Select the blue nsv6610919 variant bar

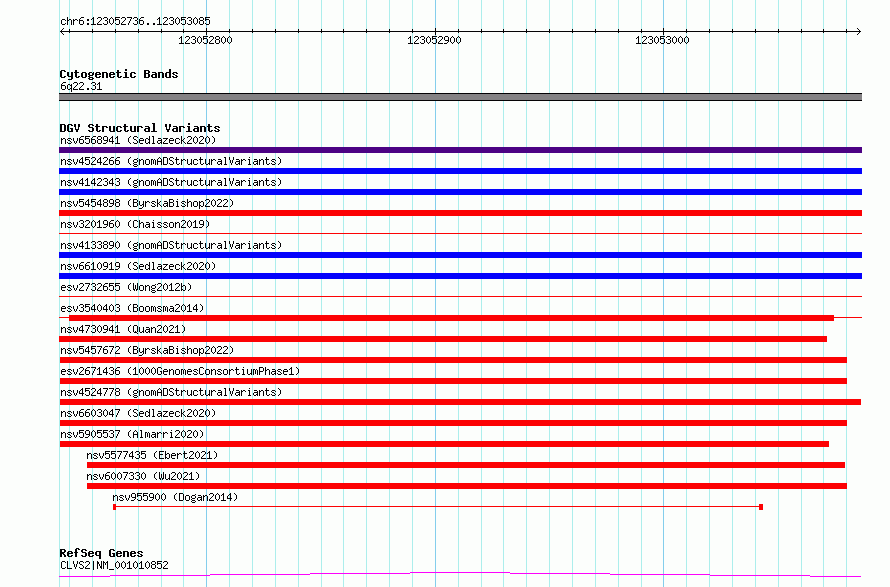click(x=460, y=276)
